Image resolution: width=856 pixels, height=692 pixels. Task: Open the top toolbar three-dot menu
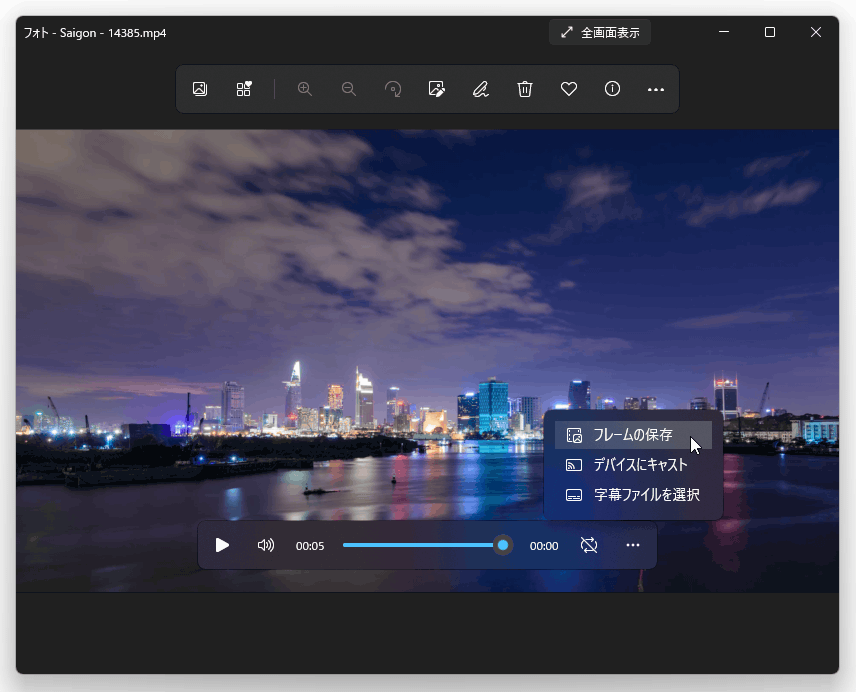[x=656, y=90]
